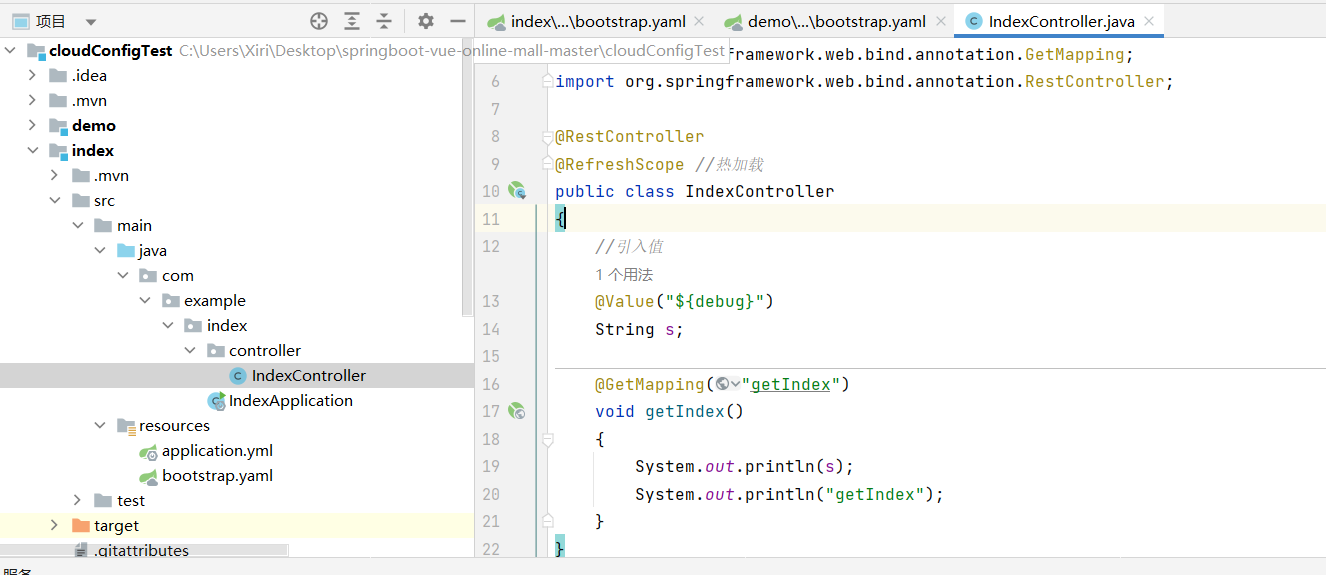This screenshot has width=1326, height=575.
Task: Click the resources folder icon
Action: coord(126,426)
